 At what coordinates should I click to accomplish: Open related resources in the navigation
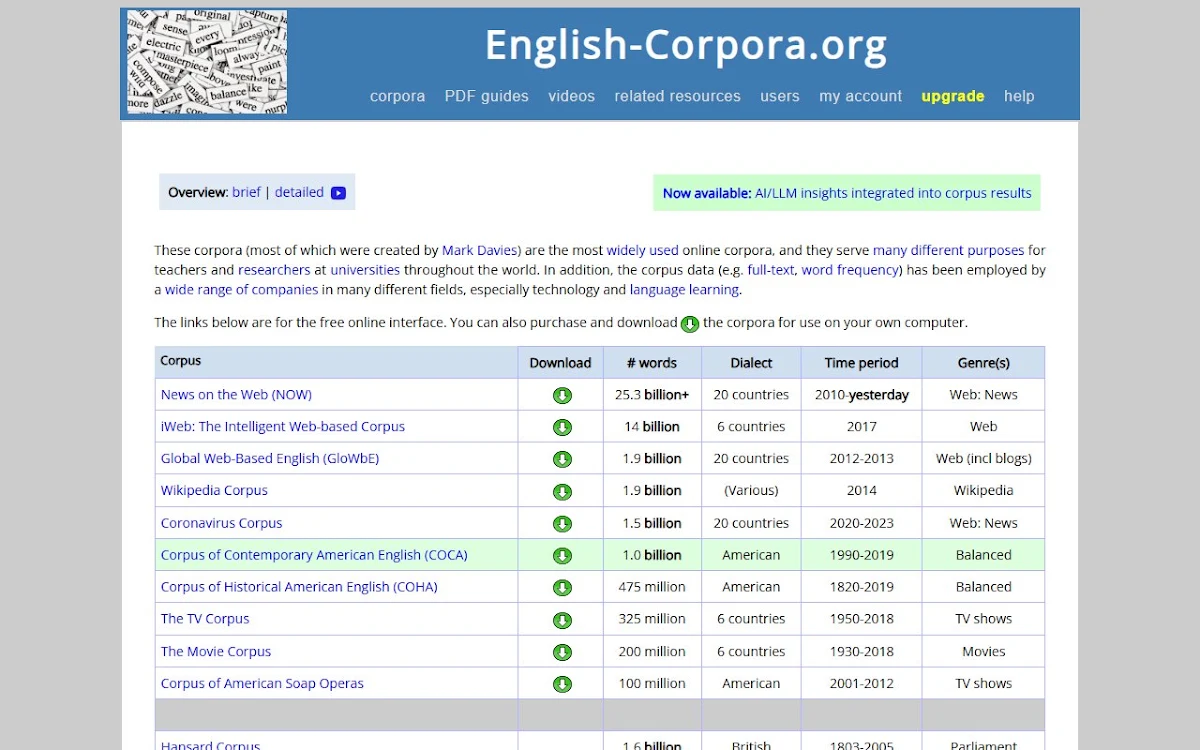click(677, 96)
